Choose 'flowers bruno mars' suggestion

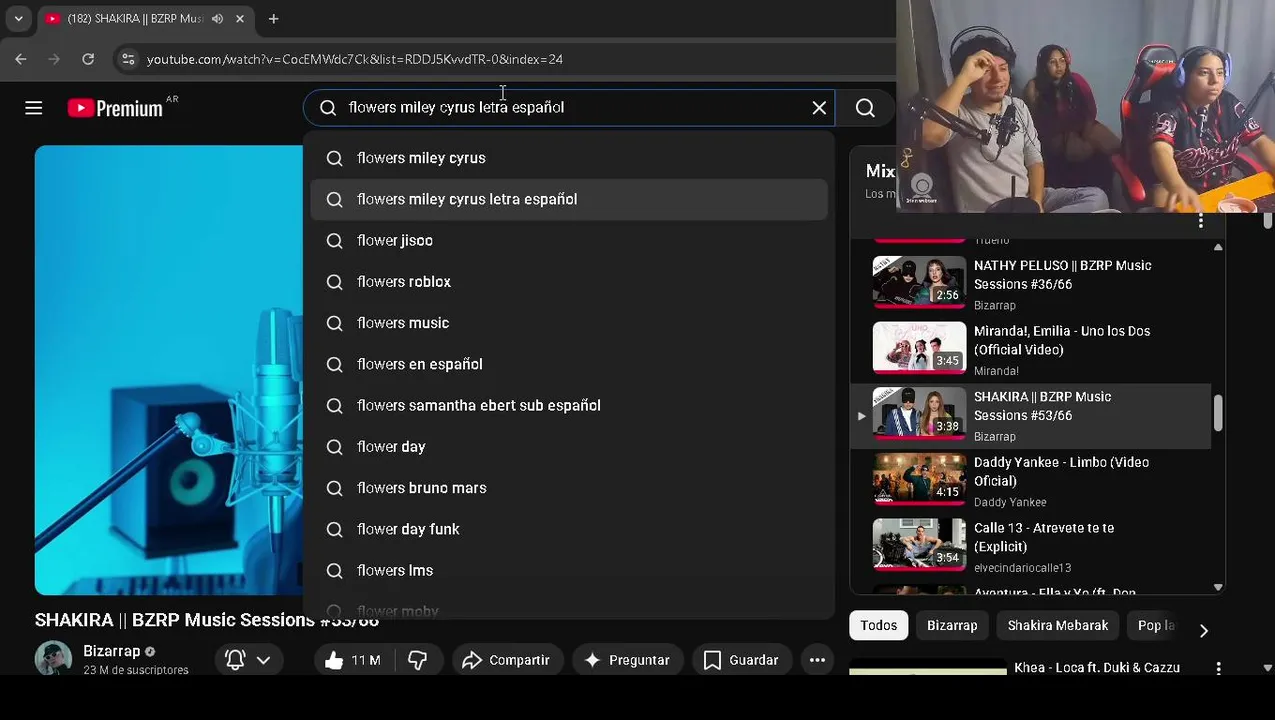569,488
